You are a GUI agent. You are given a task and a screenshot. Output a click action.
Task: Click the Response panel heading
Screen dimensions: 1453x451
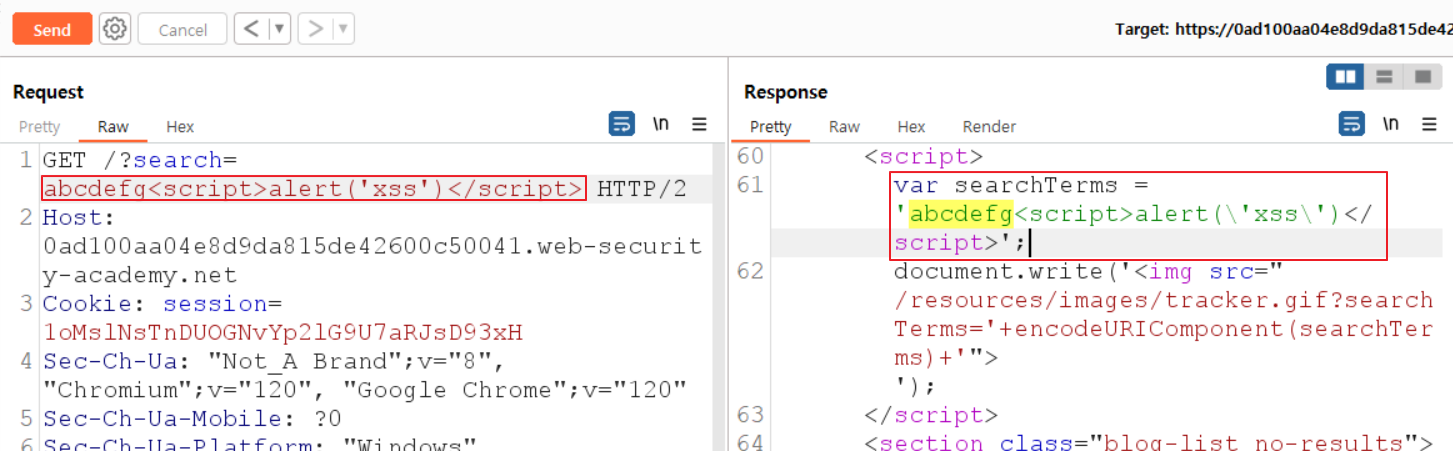click(x=786, y=92)
